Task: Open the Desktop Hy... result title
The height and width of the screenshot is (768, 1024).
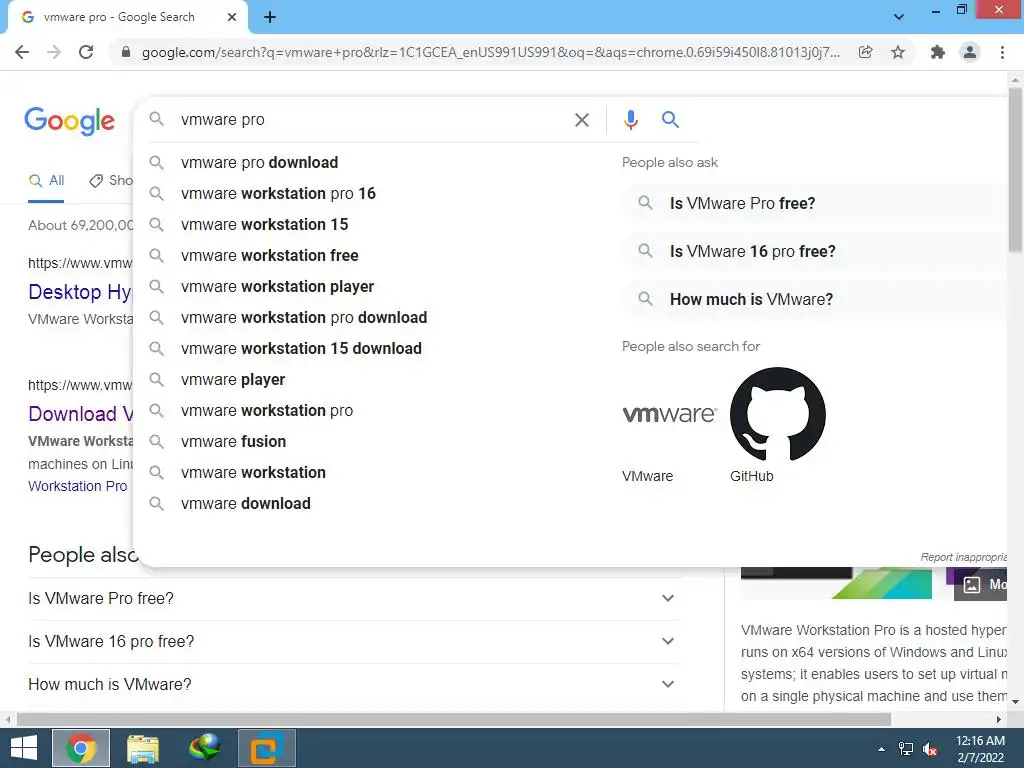Action: (80, 292)
